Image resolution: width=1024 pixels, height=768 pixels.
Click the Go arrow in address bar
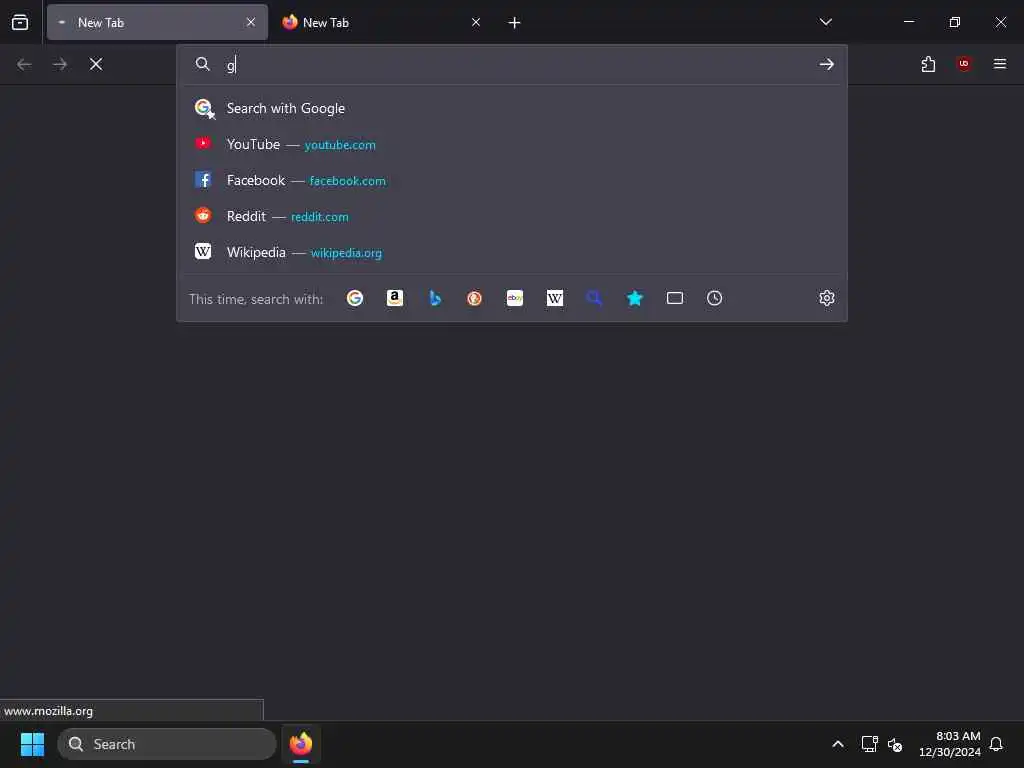(x=827, y=64)
